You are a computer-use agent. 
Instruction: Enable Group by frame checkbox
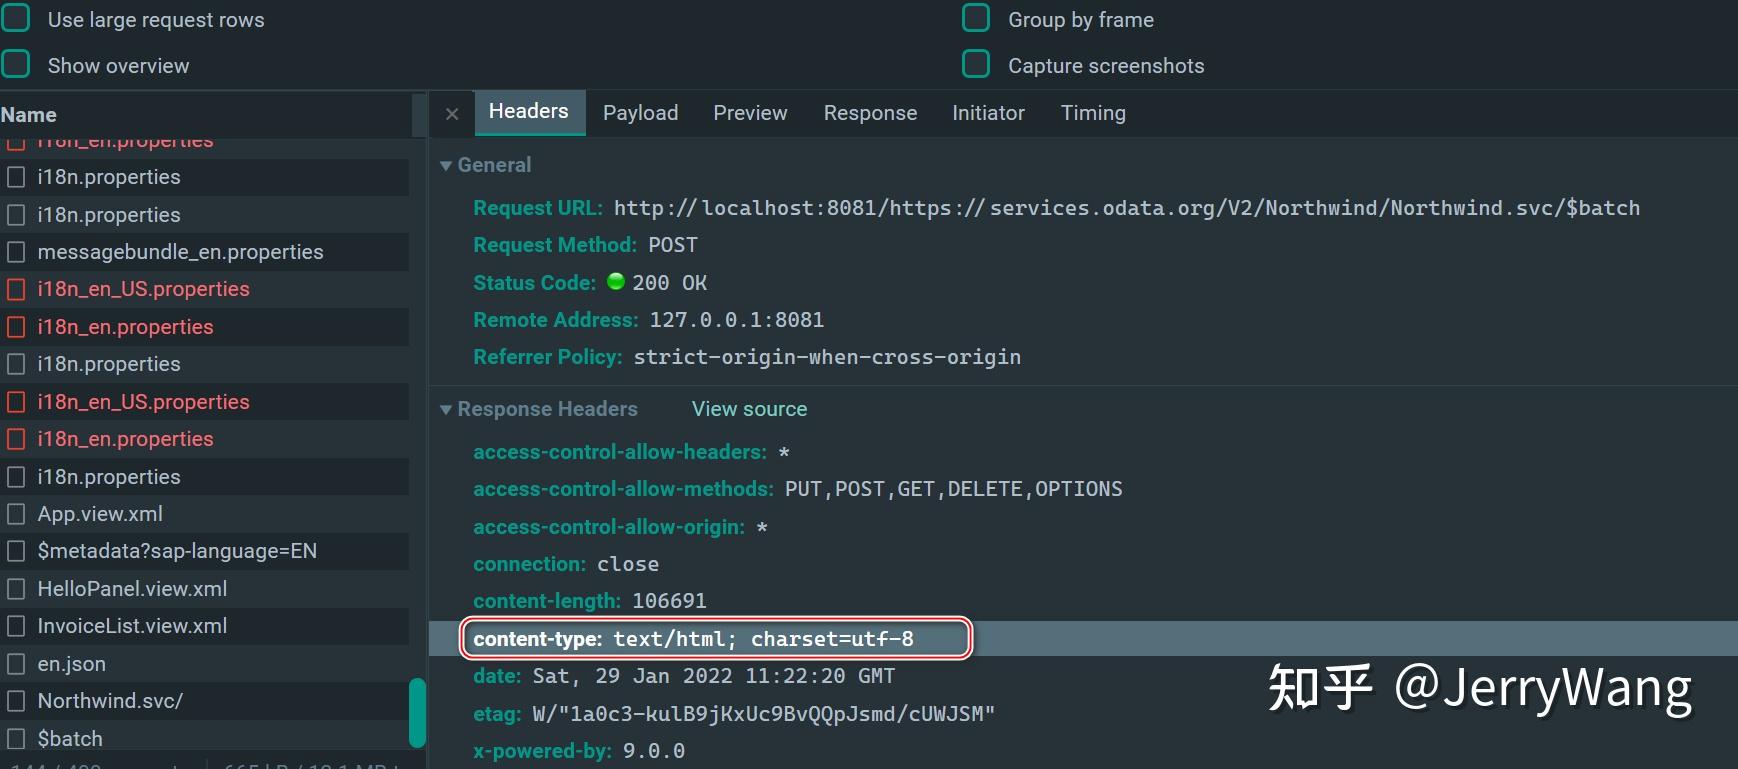coord(976,19)
